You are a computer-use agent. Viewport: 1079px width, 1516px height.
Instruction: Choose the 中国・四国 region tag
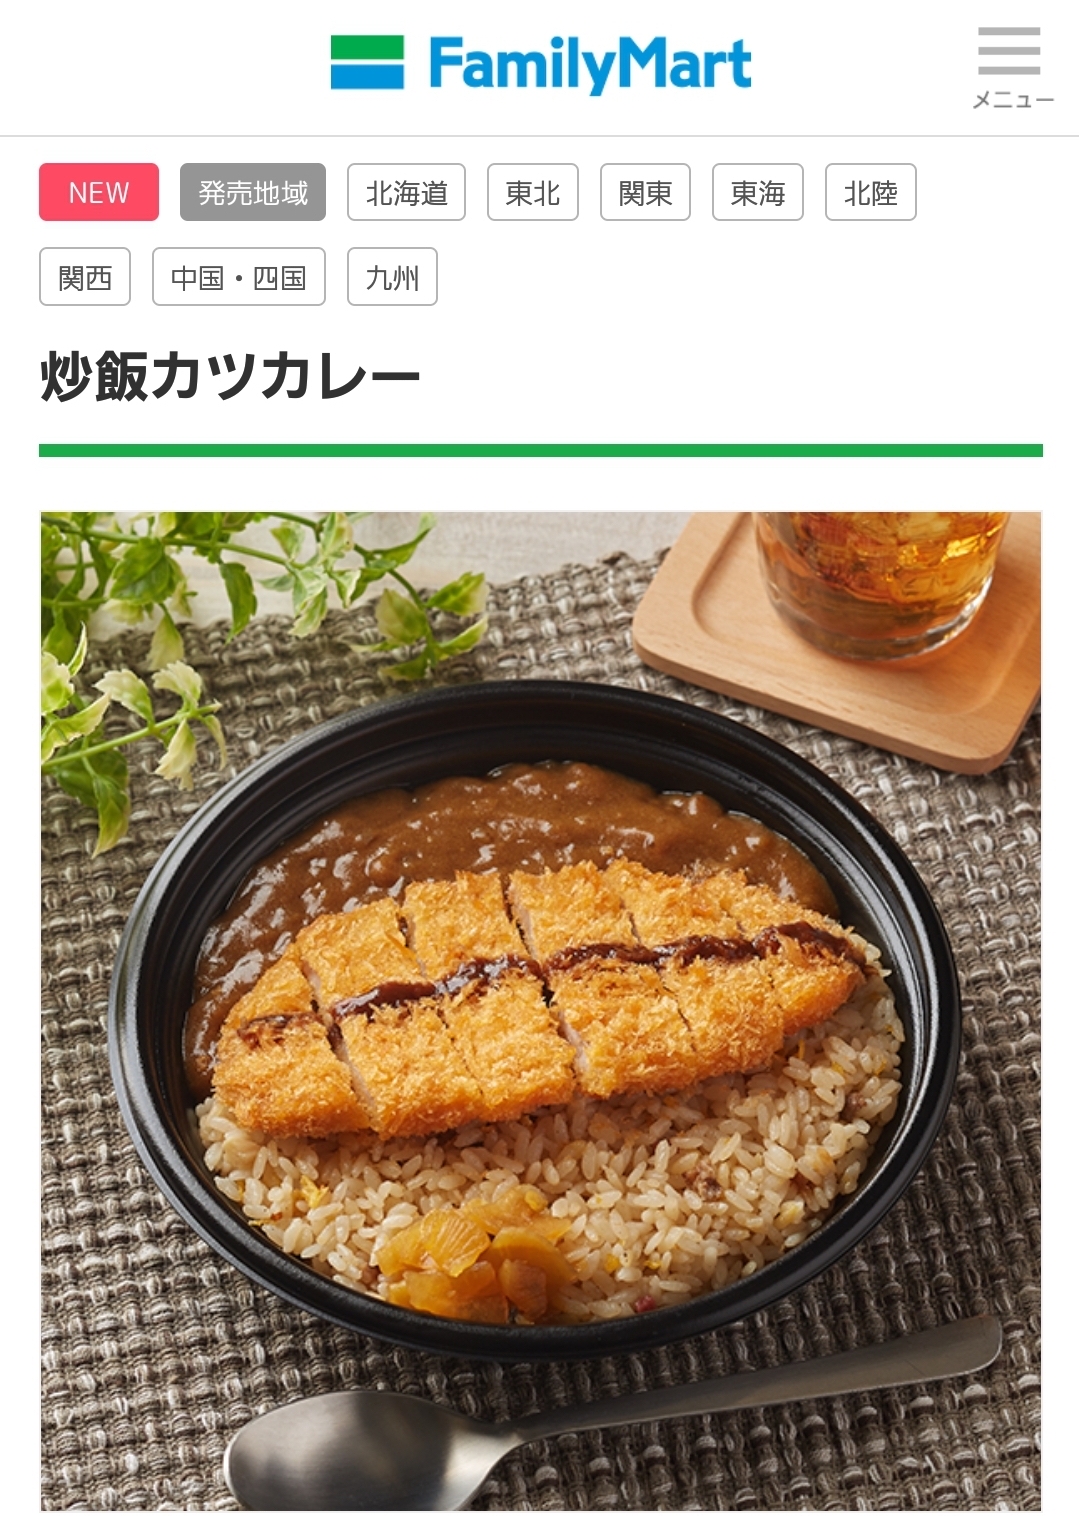(239, 277)
